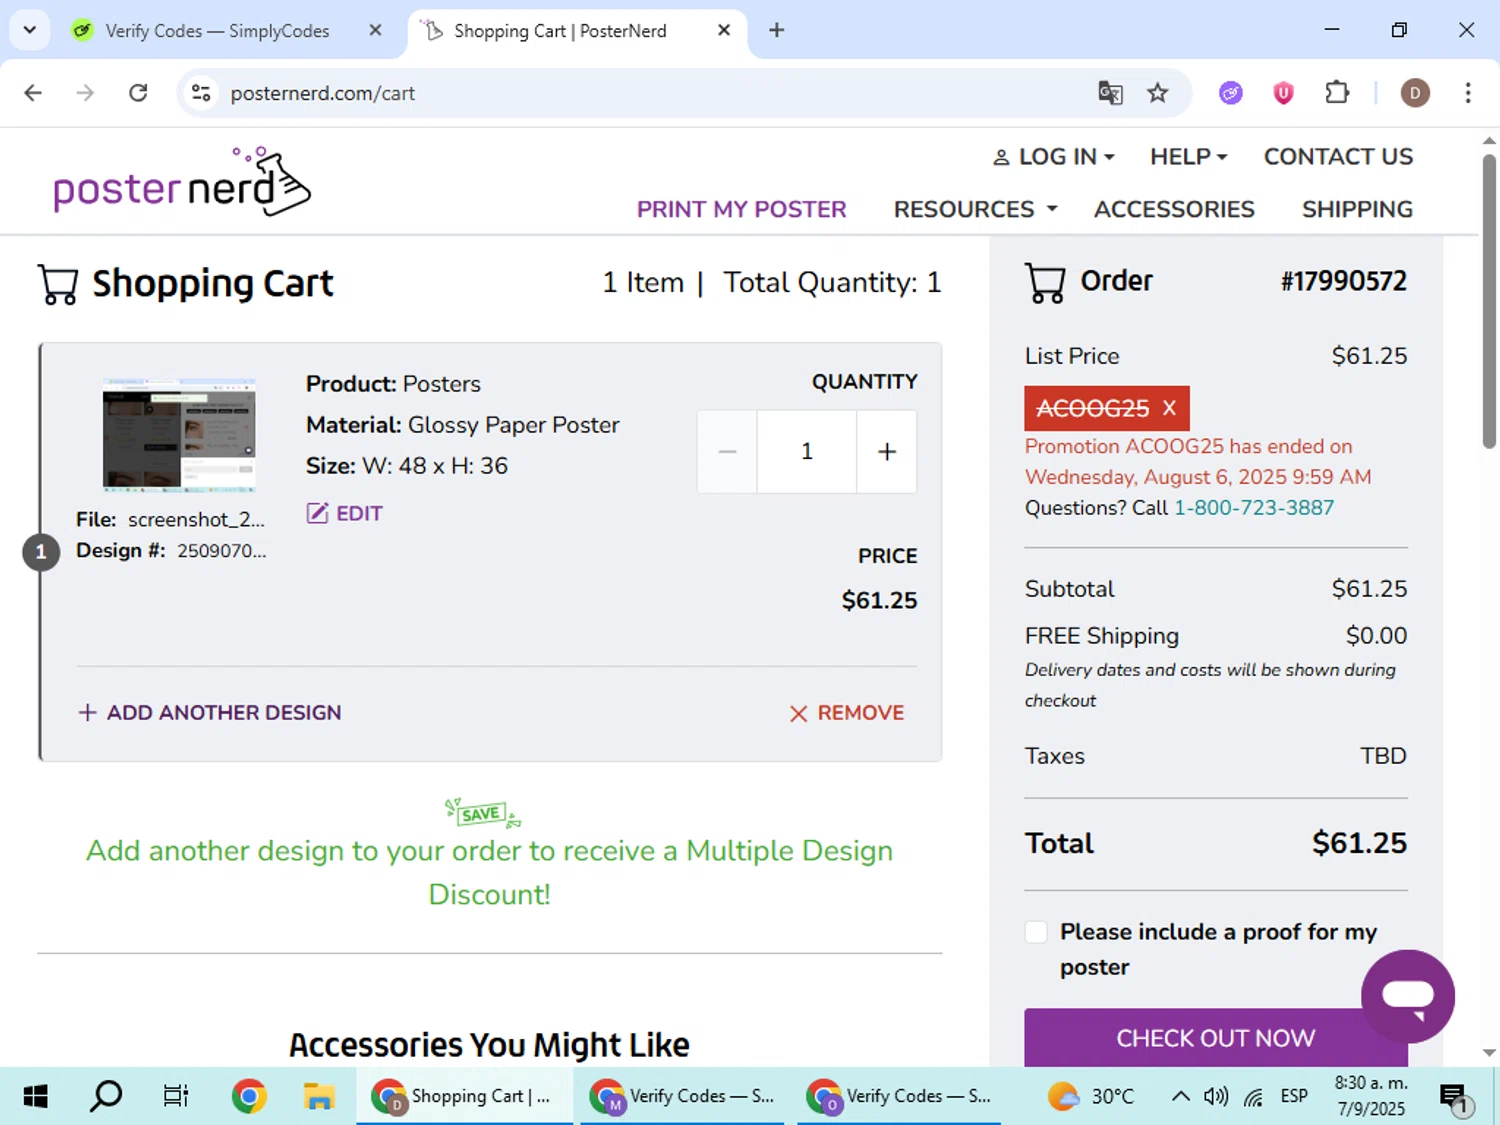Open Windows Start menu
The height and width of the screenshot is (1125, 1500).
35,1097
